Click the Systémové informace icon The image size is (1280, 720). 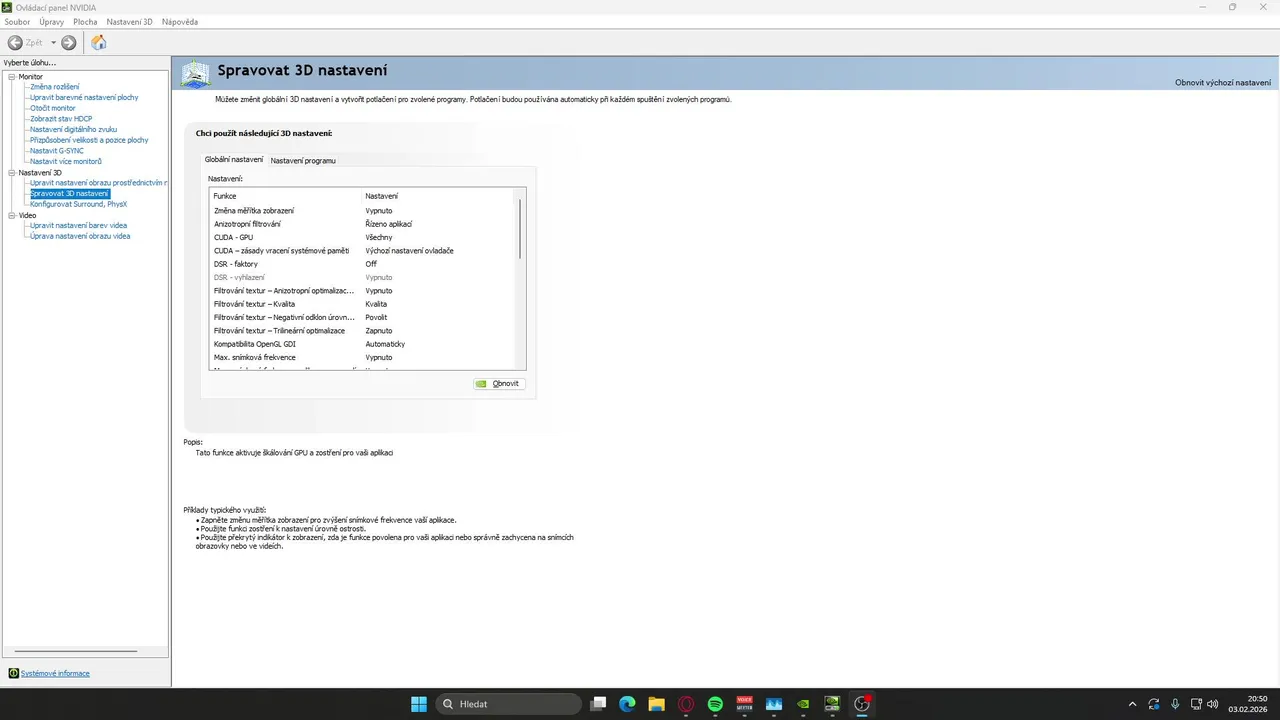pos(13,673)
